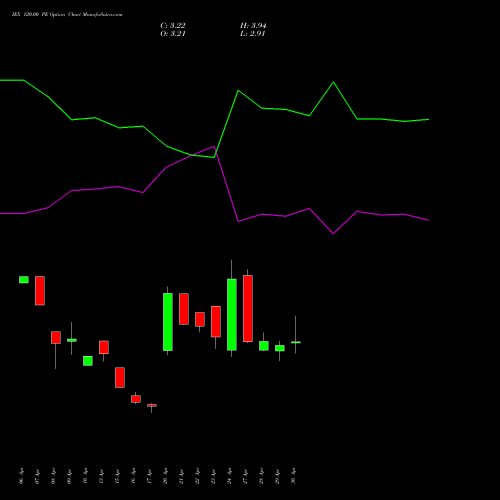Viewport: 500px width, 500px height.
Task: Click the open price value O: 3.21
Action: pos(173,34)
